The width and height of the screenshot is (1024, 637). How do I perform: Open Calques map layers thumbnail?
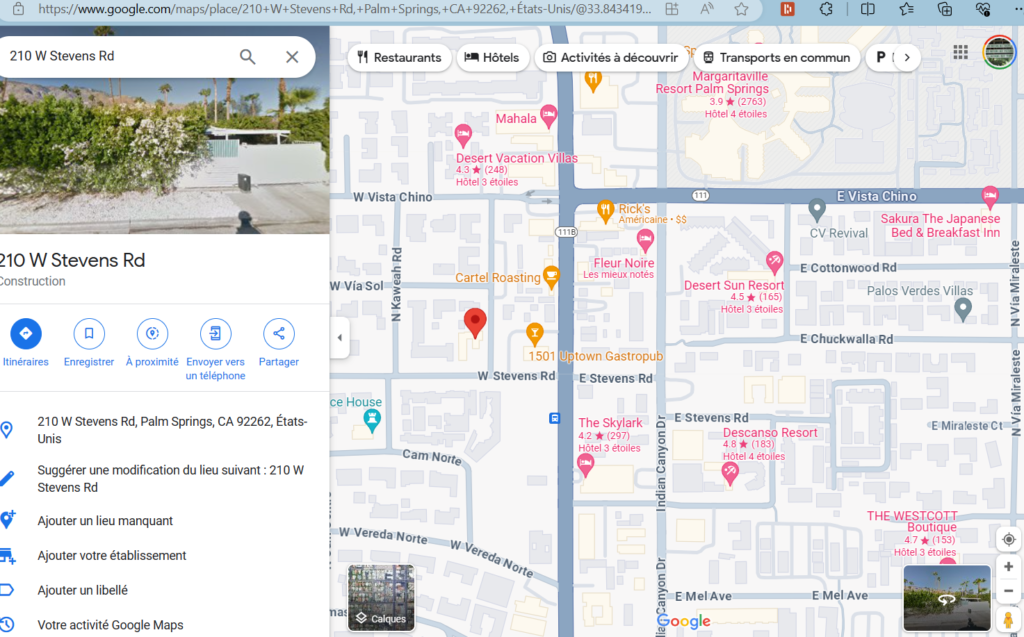point(381,598)
